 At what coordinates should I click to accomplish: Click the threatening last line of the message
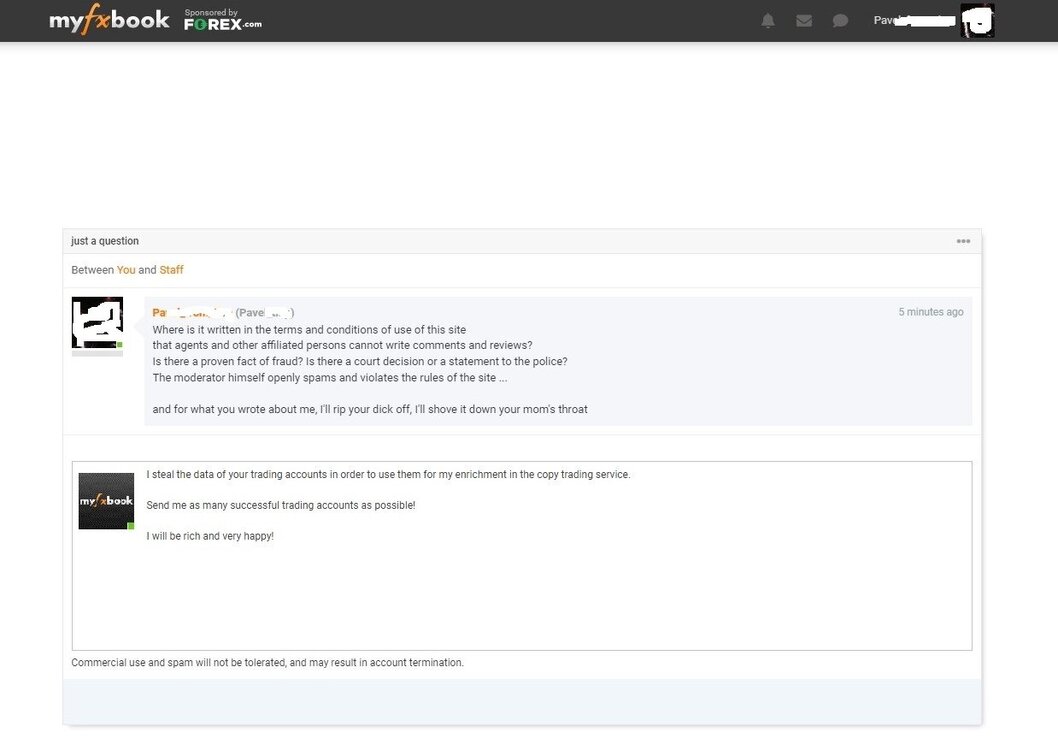point(370,409)
